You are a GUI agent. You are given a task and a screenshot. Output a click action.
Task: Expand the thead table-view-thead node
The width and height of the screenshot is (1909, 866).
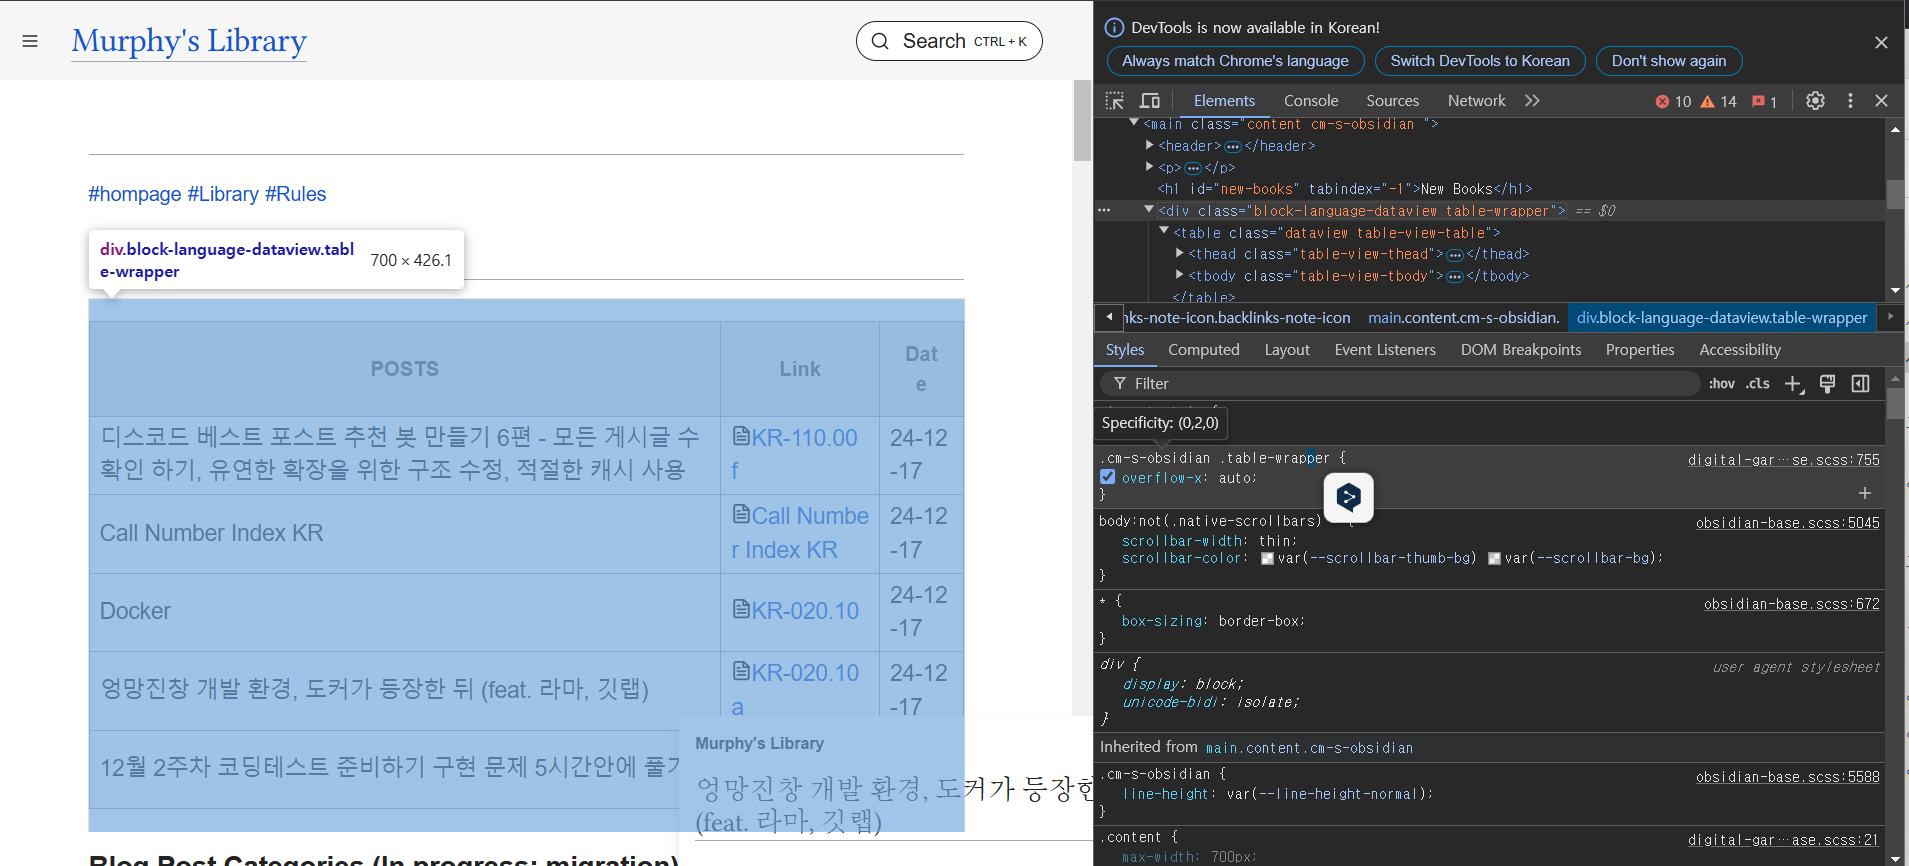click(1180, 254)
